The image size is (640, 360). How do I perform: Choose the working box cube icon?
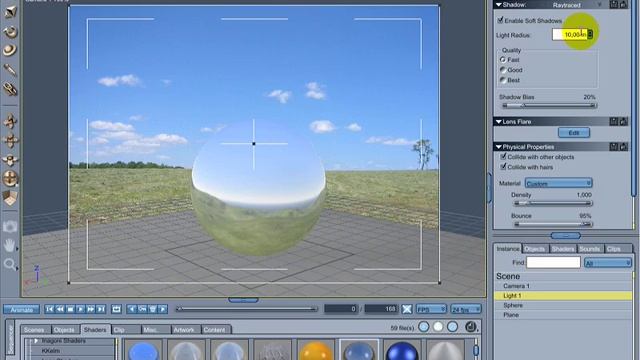click(x=10, y=198)
